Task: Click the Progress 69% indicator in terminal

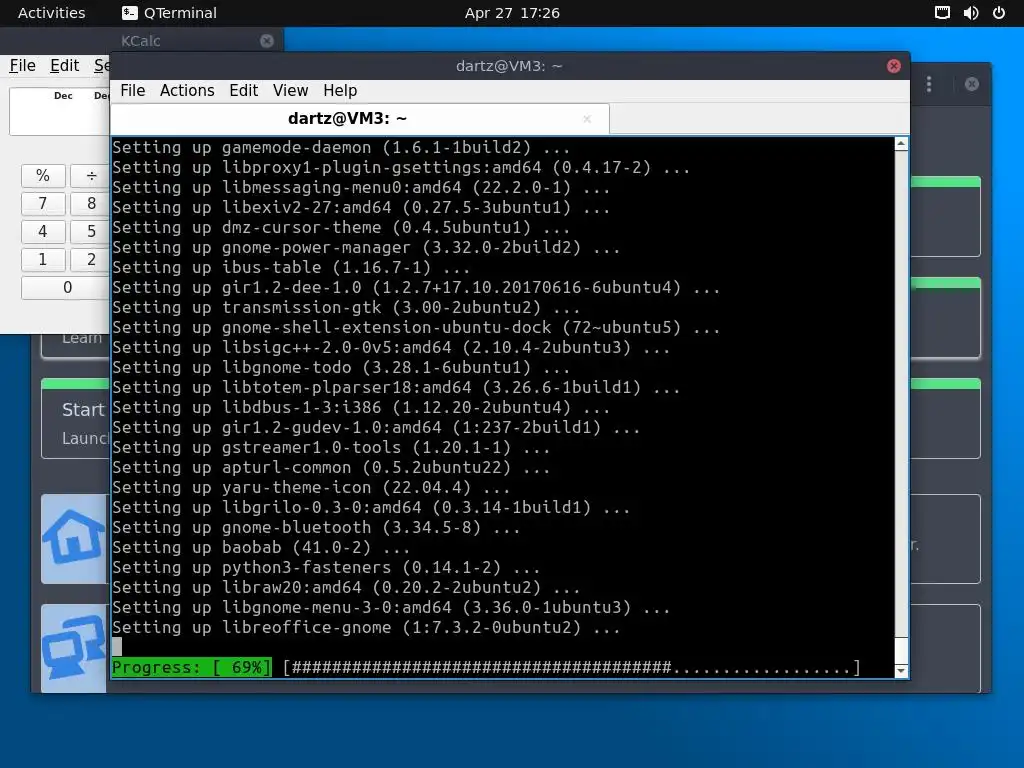Action: point(191,667)
